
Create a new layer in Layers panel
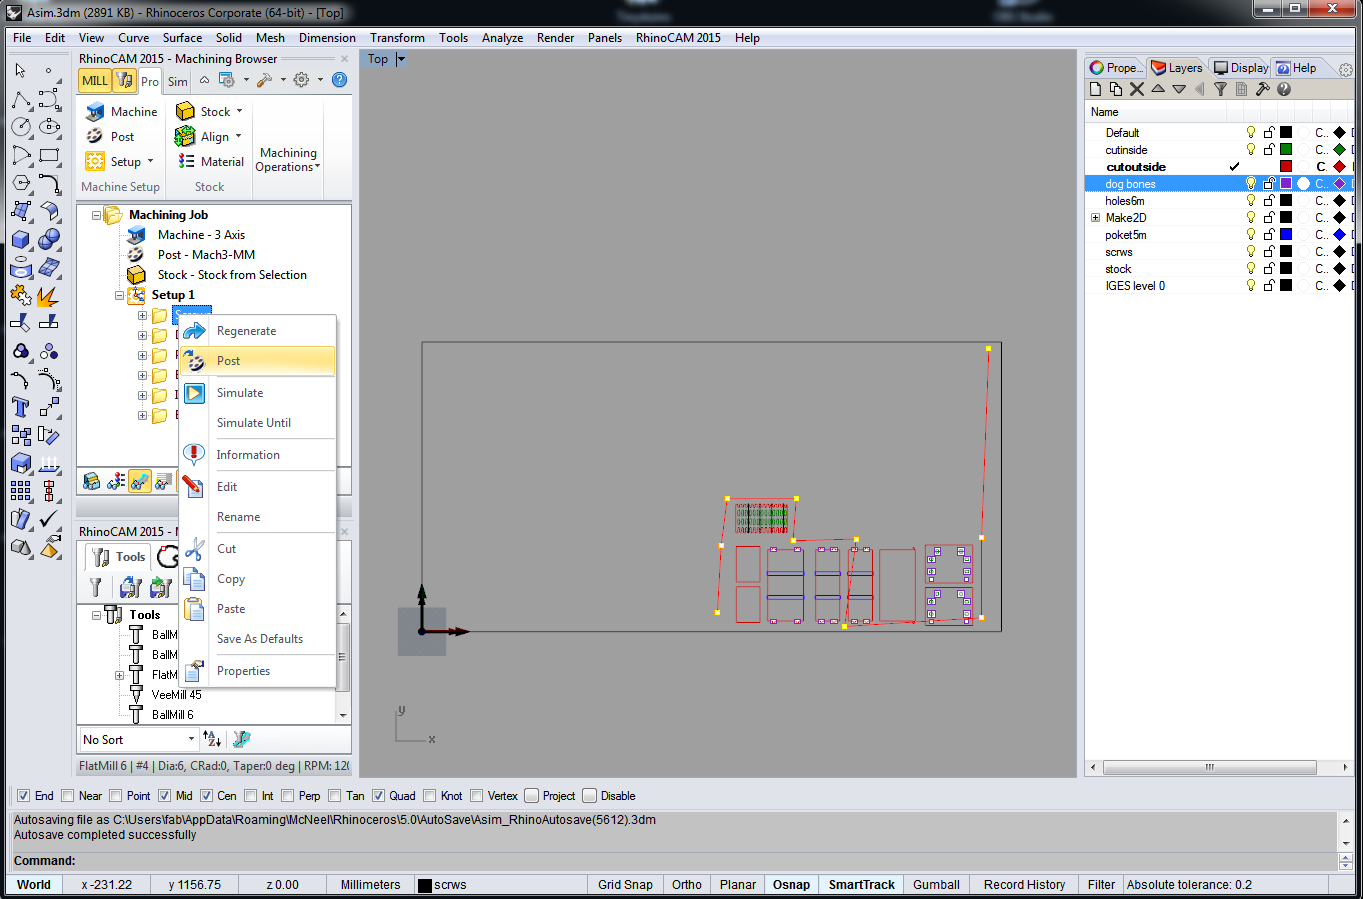[1095, 89]
